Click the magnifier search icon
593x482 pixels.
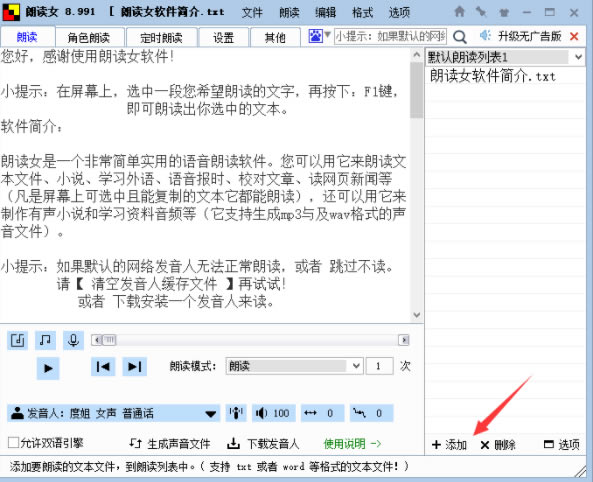click(x=459, y=37)
